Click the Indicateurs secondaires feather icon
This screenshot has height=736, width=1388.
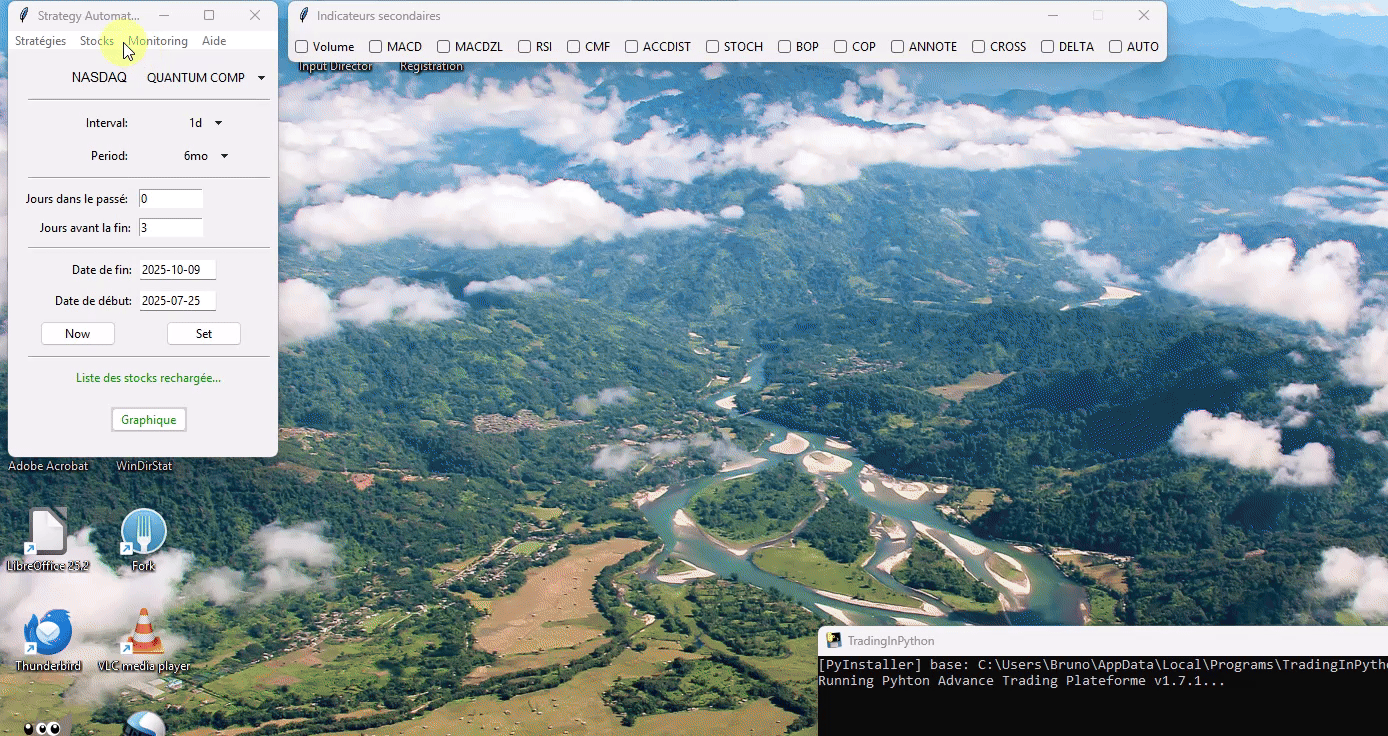[x=303, y=15]
